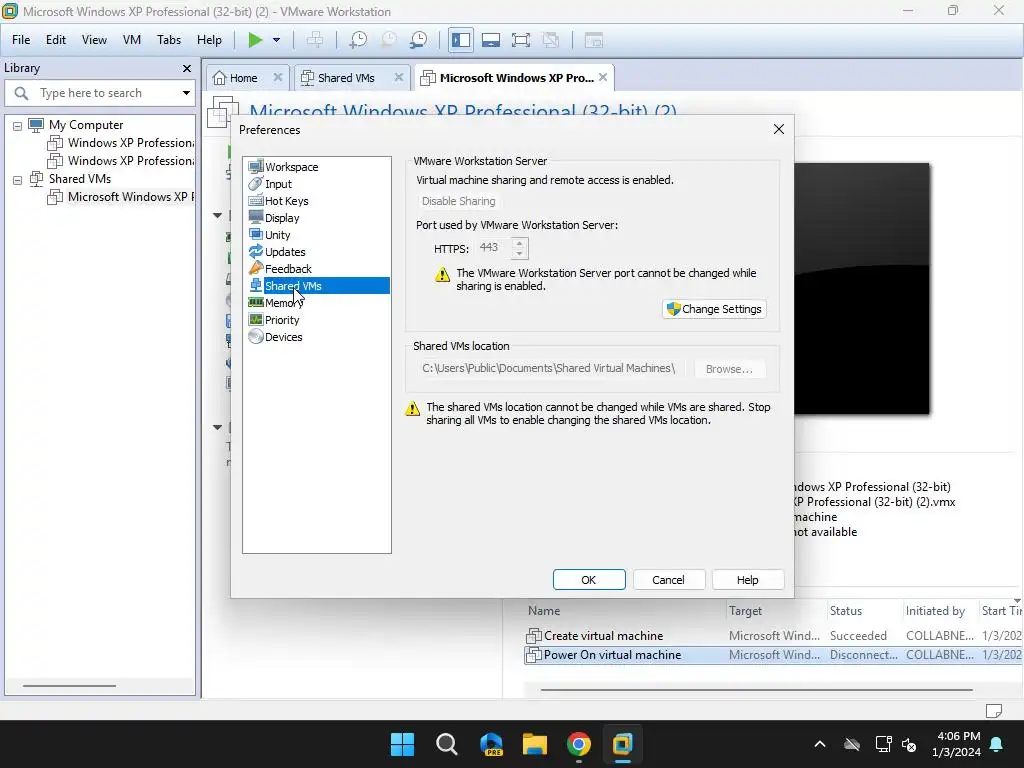This screenshot has height=768, width=1024.
Task: Open the Edit menu
Action: click(56, 40)
